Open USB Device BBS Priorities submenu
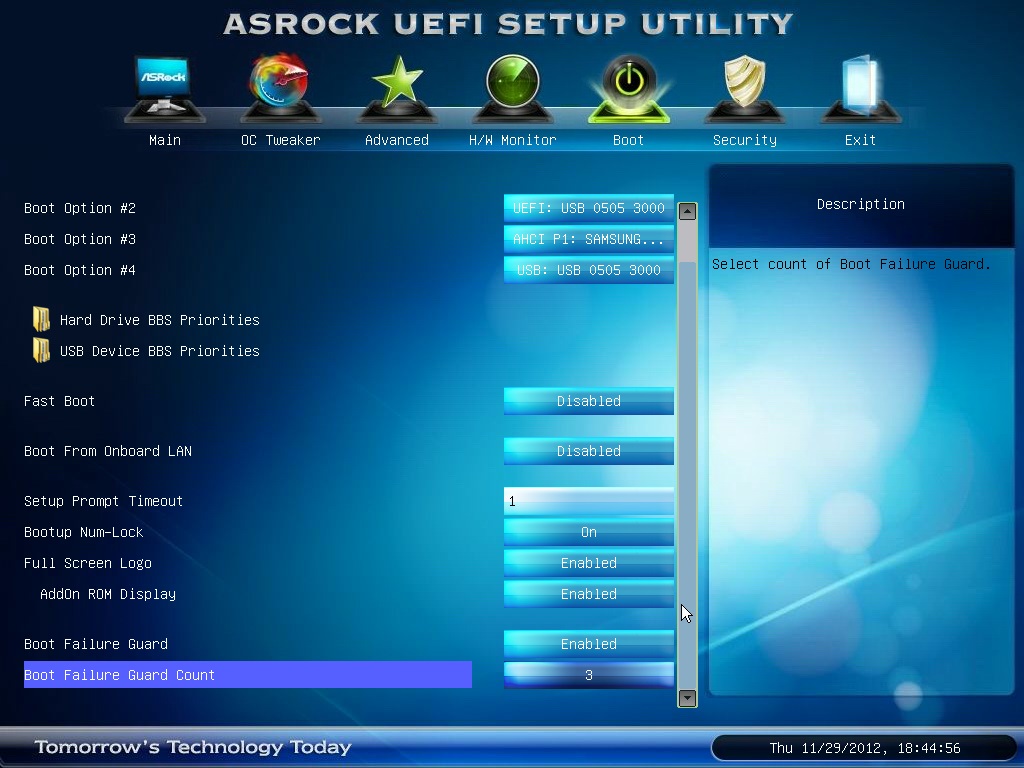 point(159,351)
